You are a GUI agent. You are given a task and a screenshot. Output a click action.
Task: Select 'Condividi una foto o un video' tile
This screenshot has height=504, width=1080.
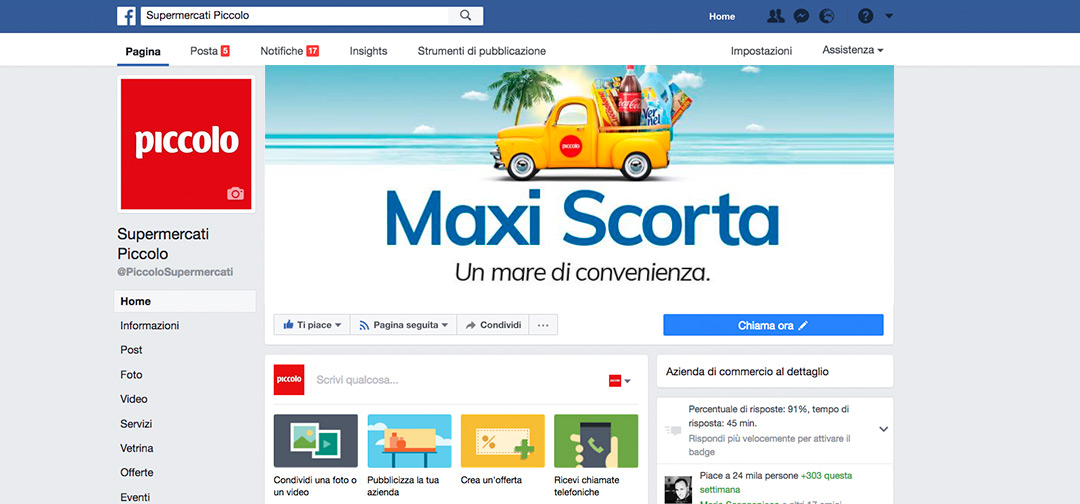pos(315,455)
